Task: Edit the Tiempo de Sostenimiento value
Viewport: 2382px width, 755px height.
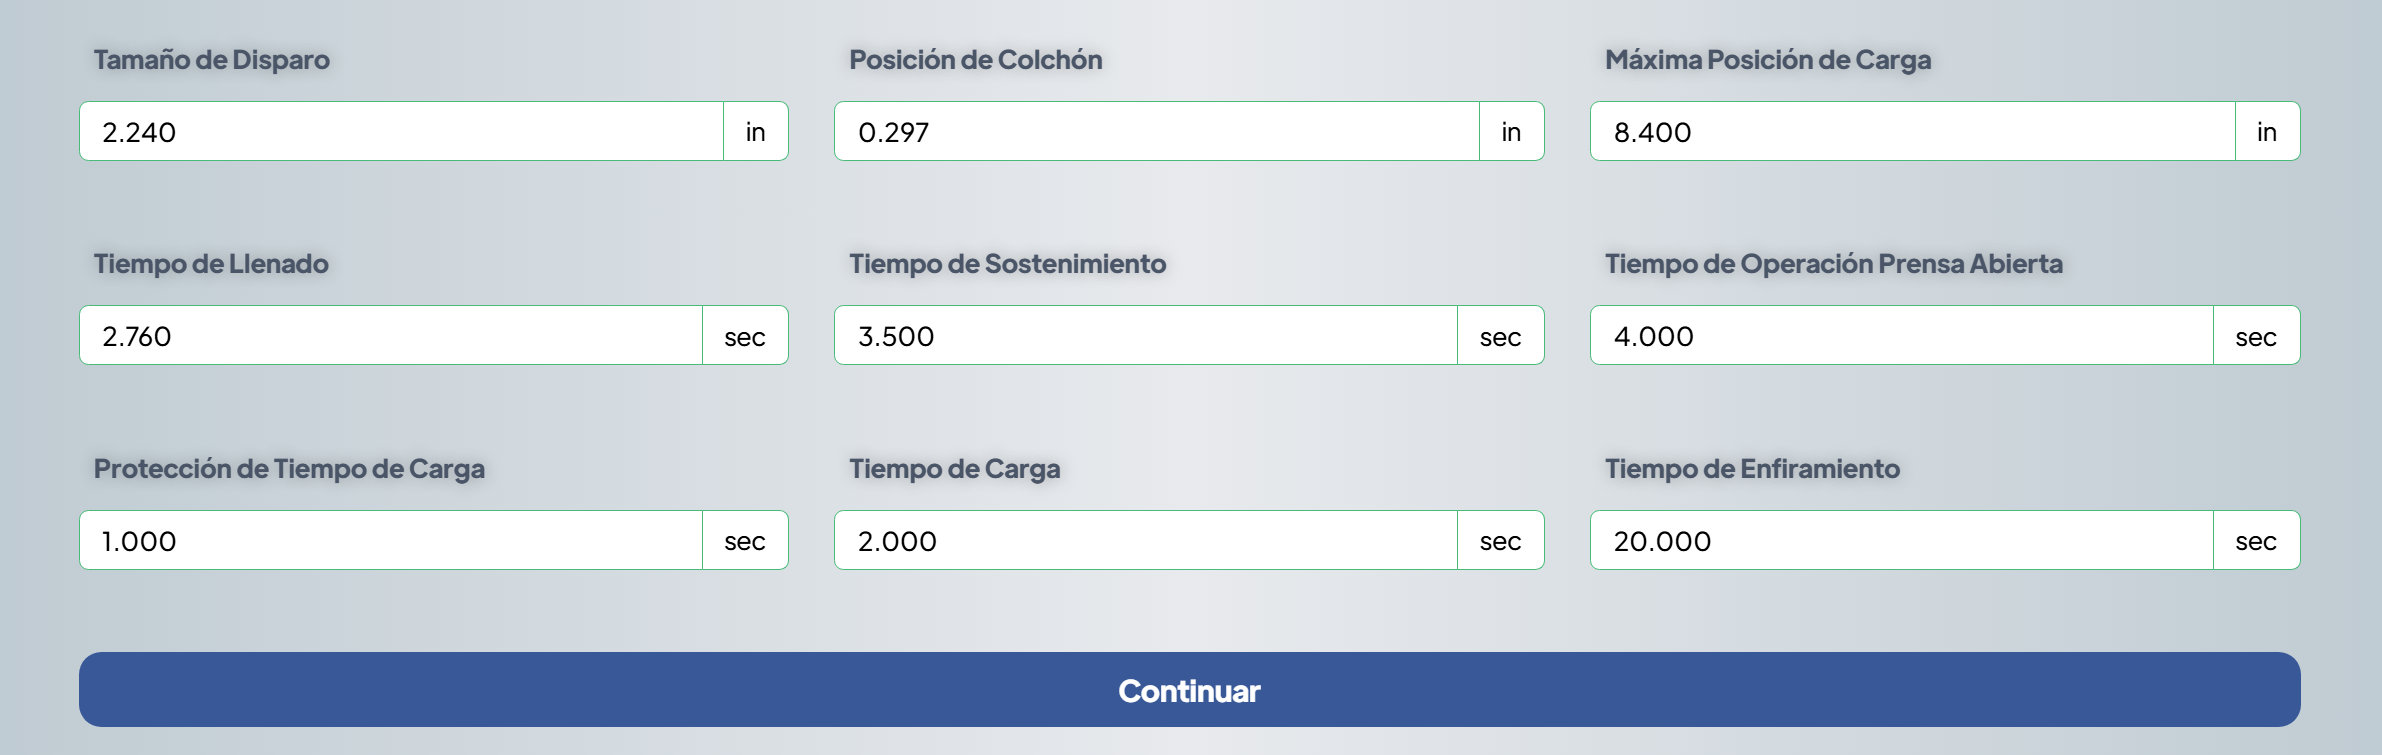Action: [1145, 336]
